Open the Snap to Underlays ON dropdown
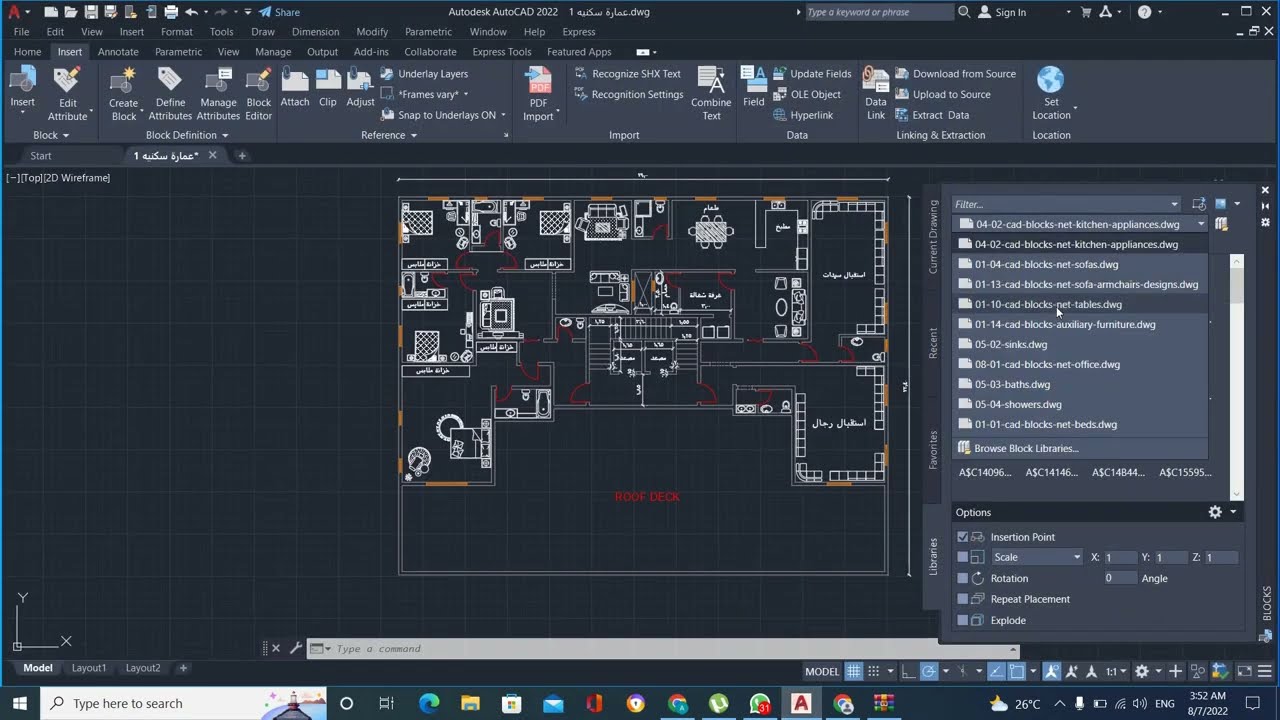 click(503, 115)
